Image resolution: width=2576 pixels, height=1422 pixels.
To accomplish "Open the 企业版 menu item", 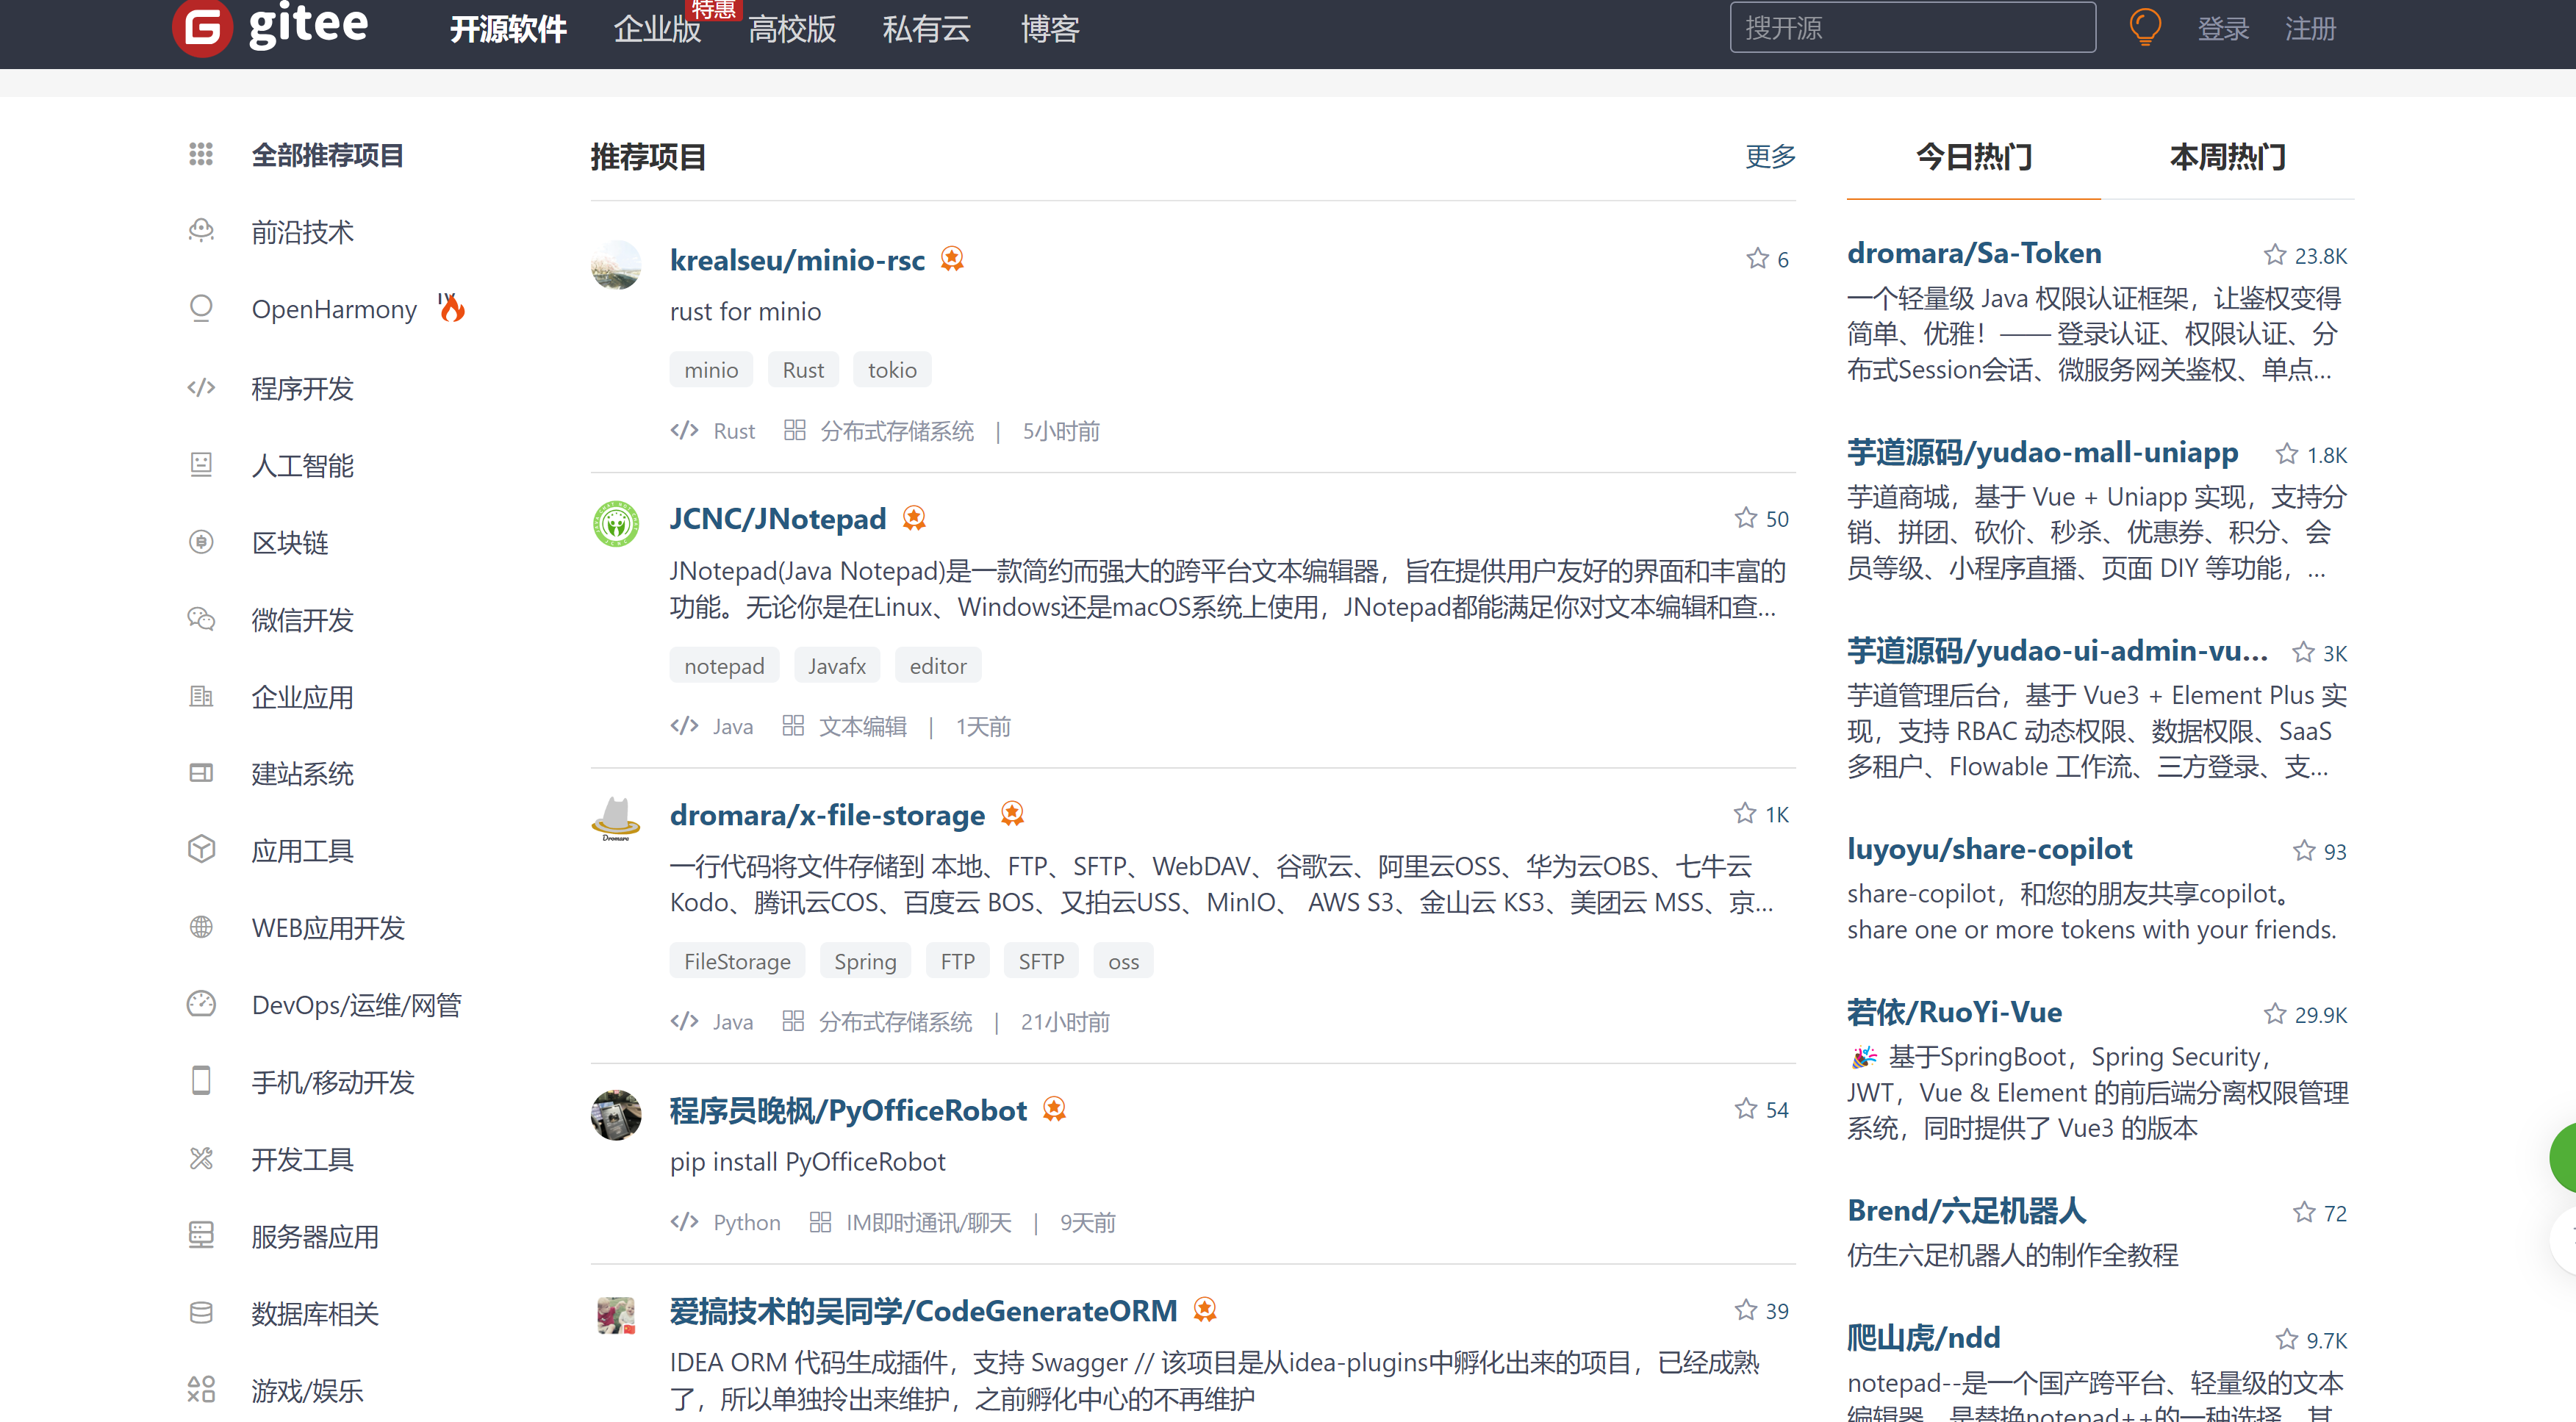I will click(657, 29).
